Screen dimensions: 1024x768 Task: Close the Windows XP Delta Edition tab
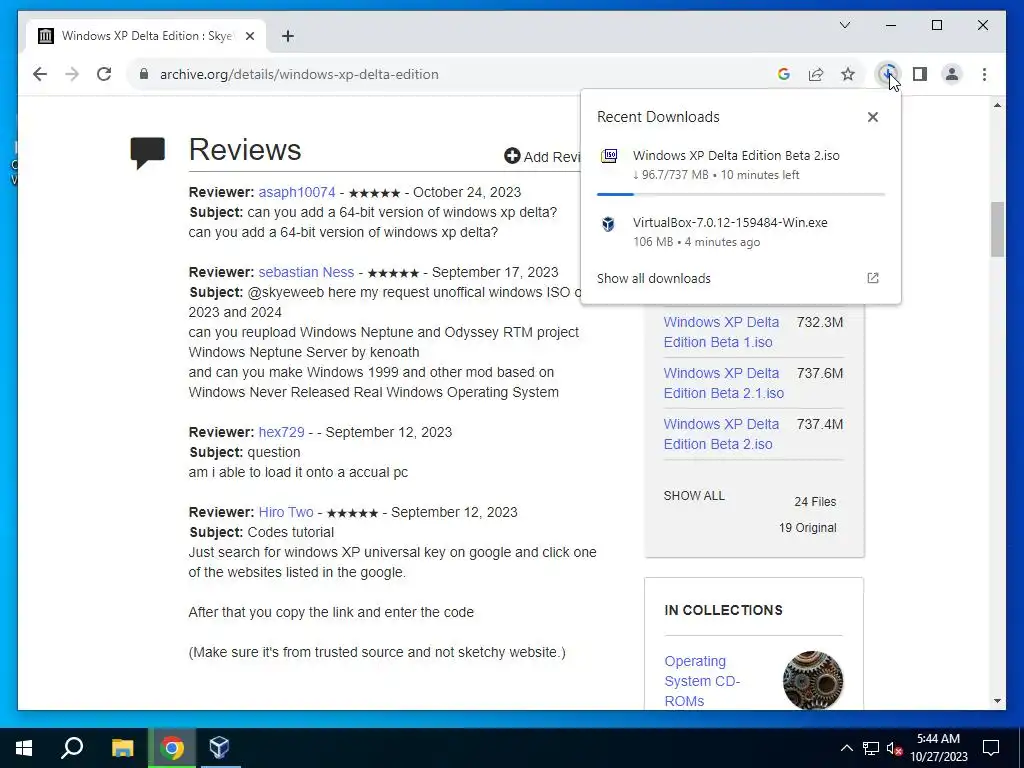249,37
